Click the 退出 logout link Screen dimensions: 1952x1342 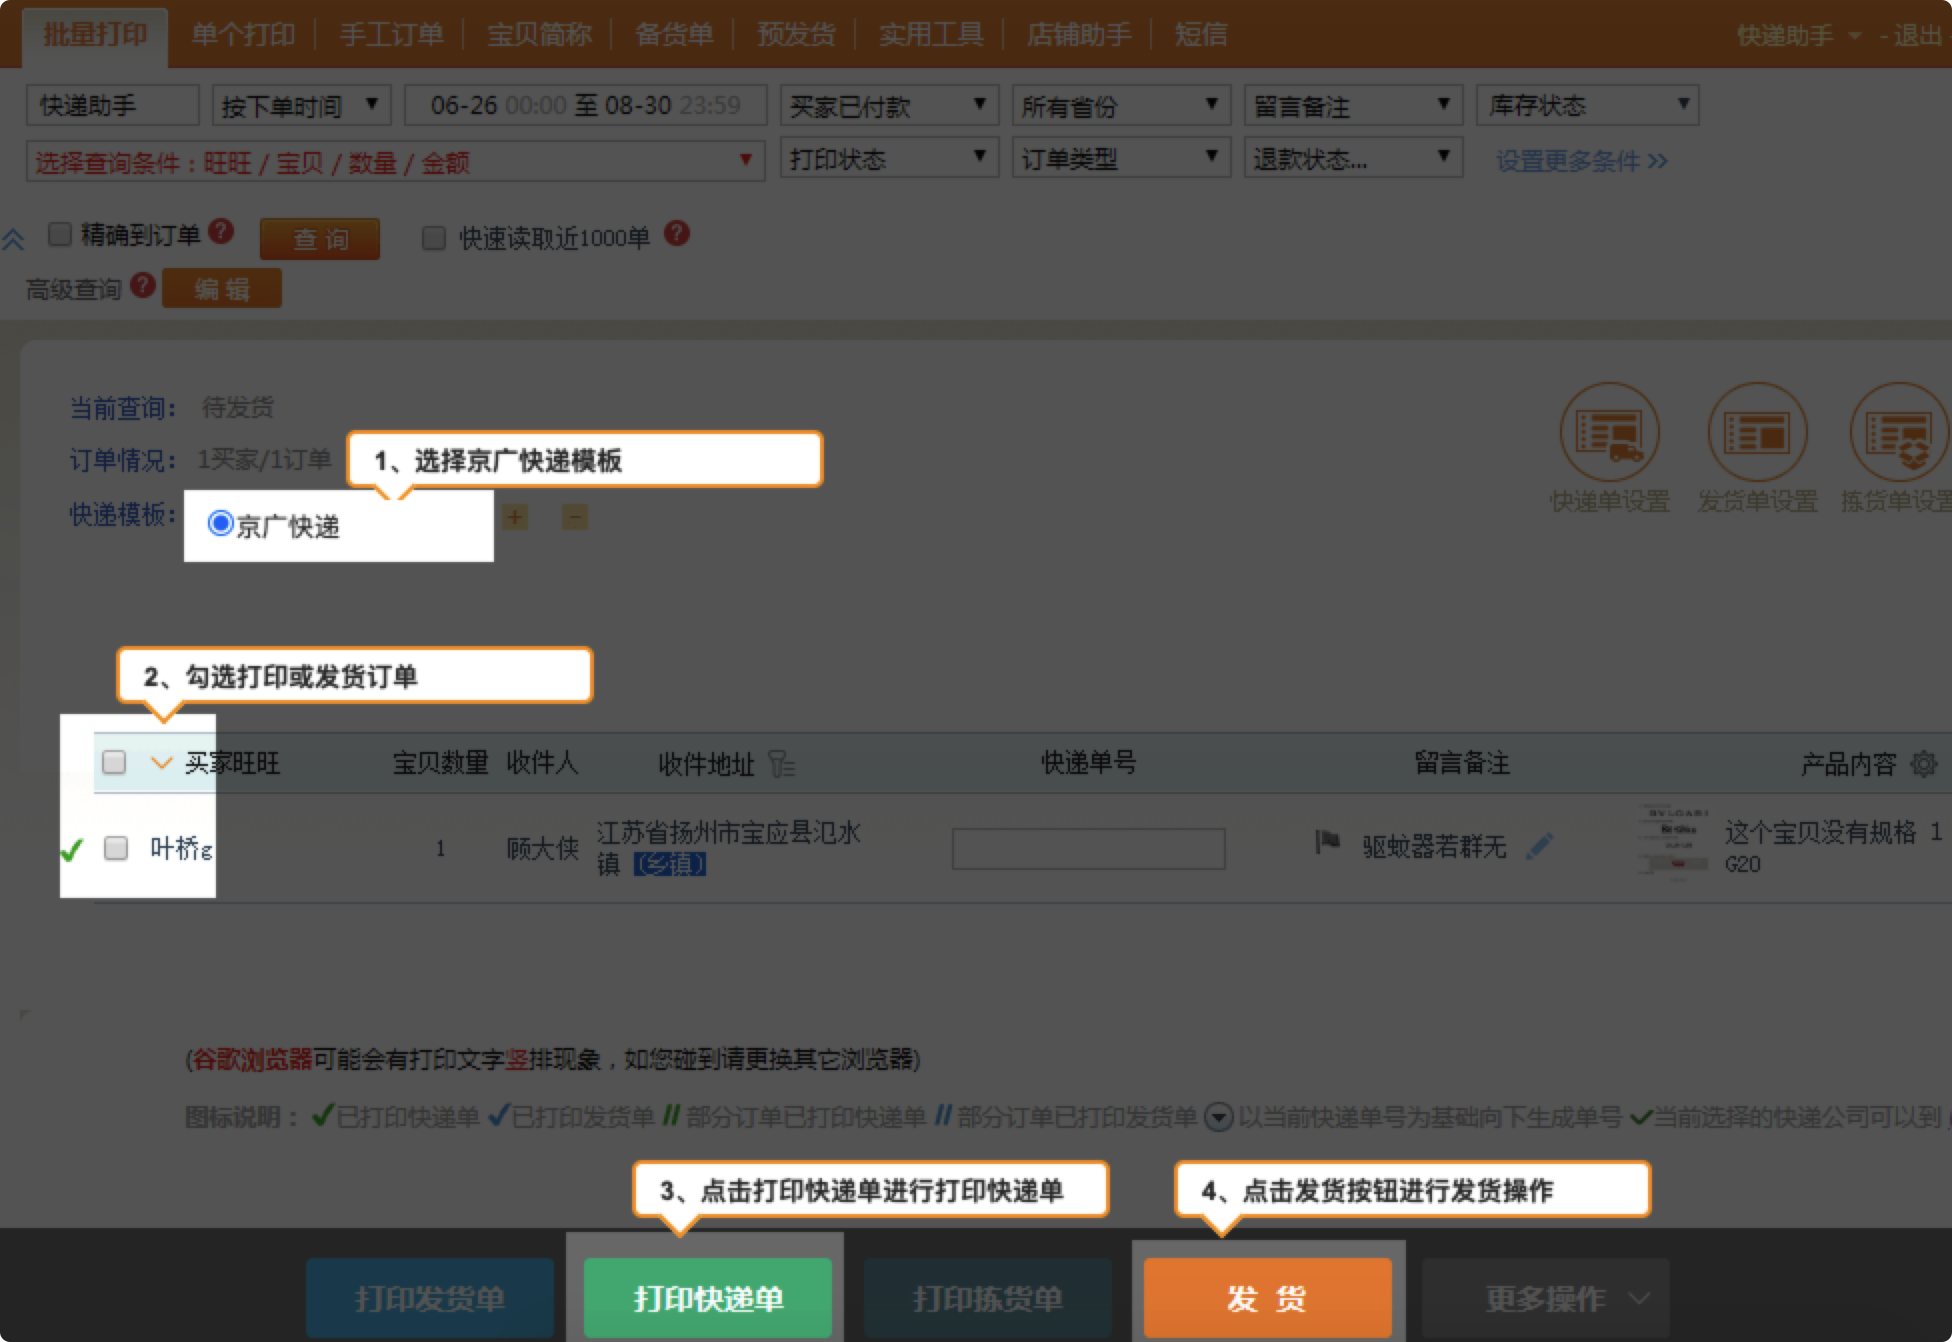click(1917, 35)
